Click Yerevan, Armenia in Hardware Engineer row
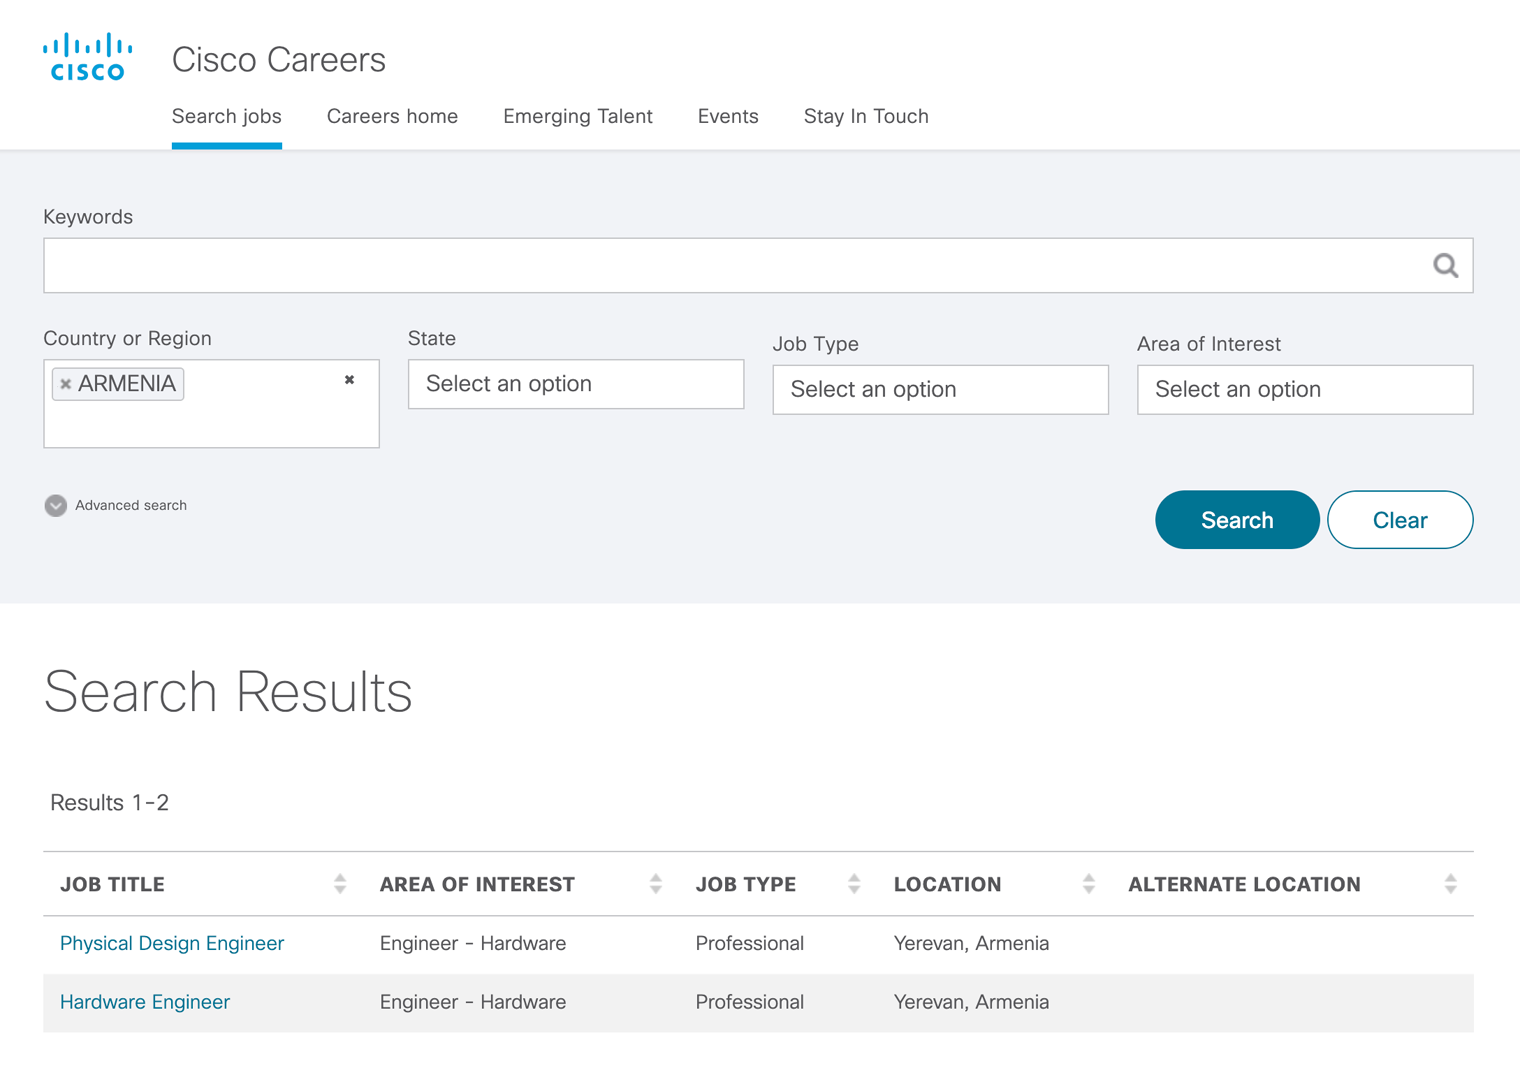Viewport: 1520px width, 1089px height. click(971, 1002)
